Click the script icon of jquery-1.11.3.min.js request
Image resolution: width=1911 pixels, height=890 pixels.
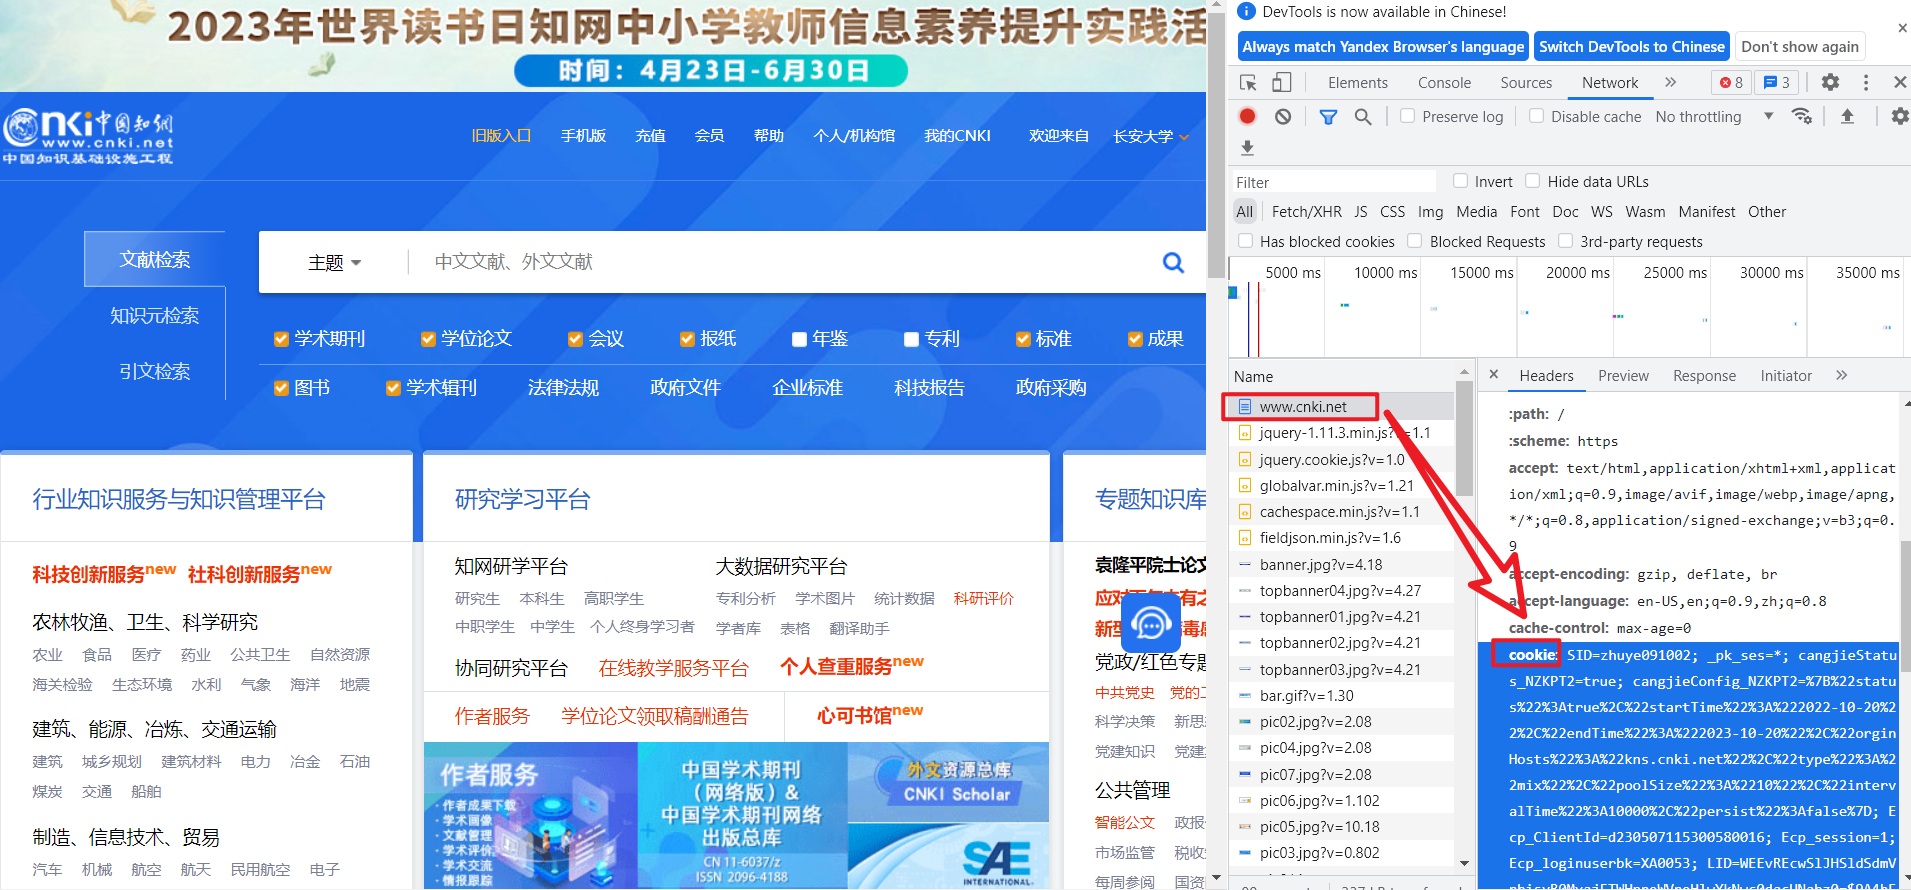point(1245,433)
